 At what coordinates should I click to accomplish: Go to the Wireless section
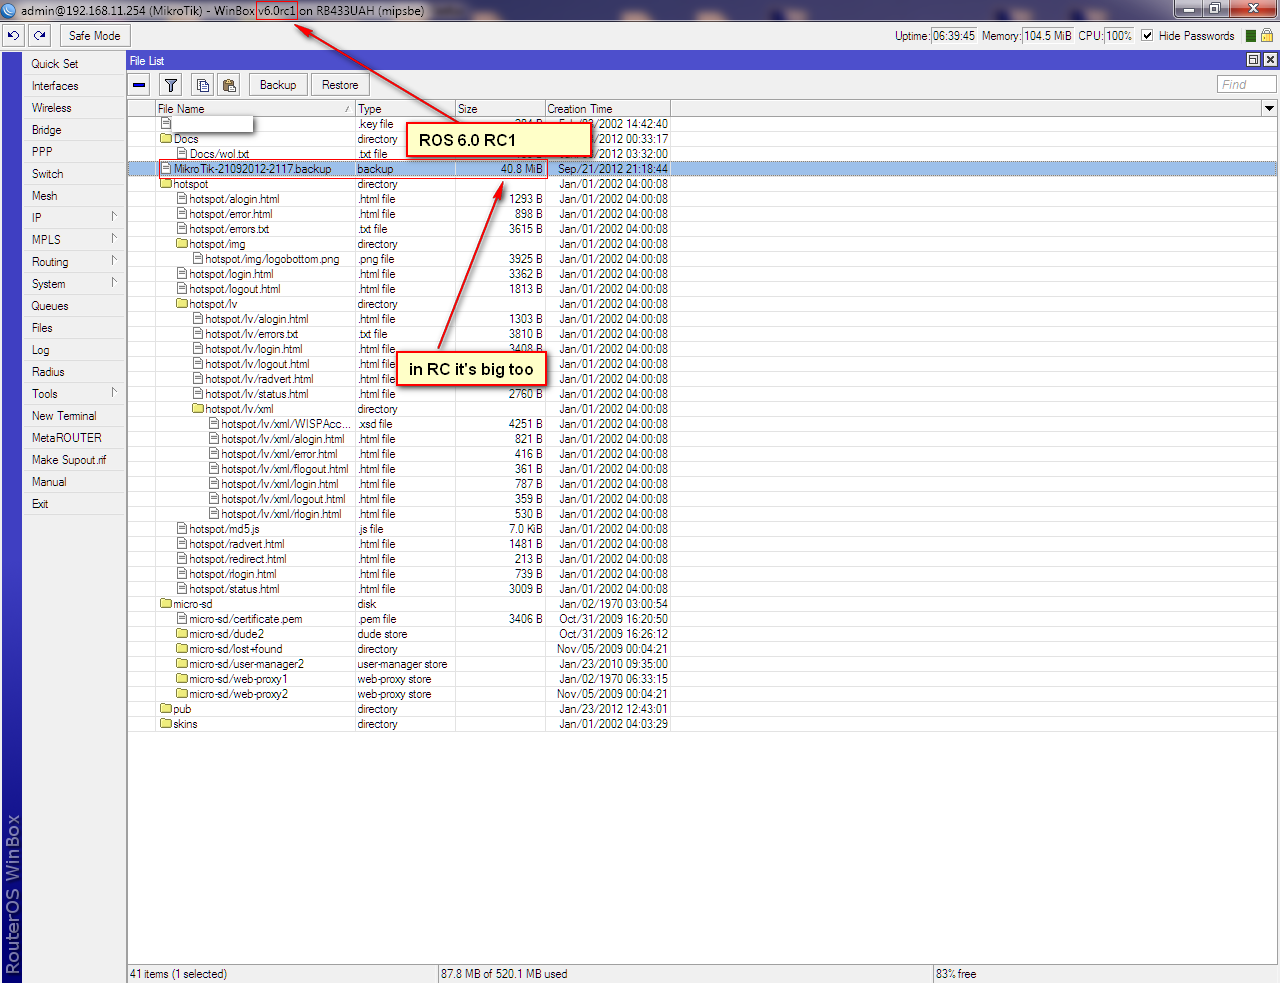coord(52,108)
